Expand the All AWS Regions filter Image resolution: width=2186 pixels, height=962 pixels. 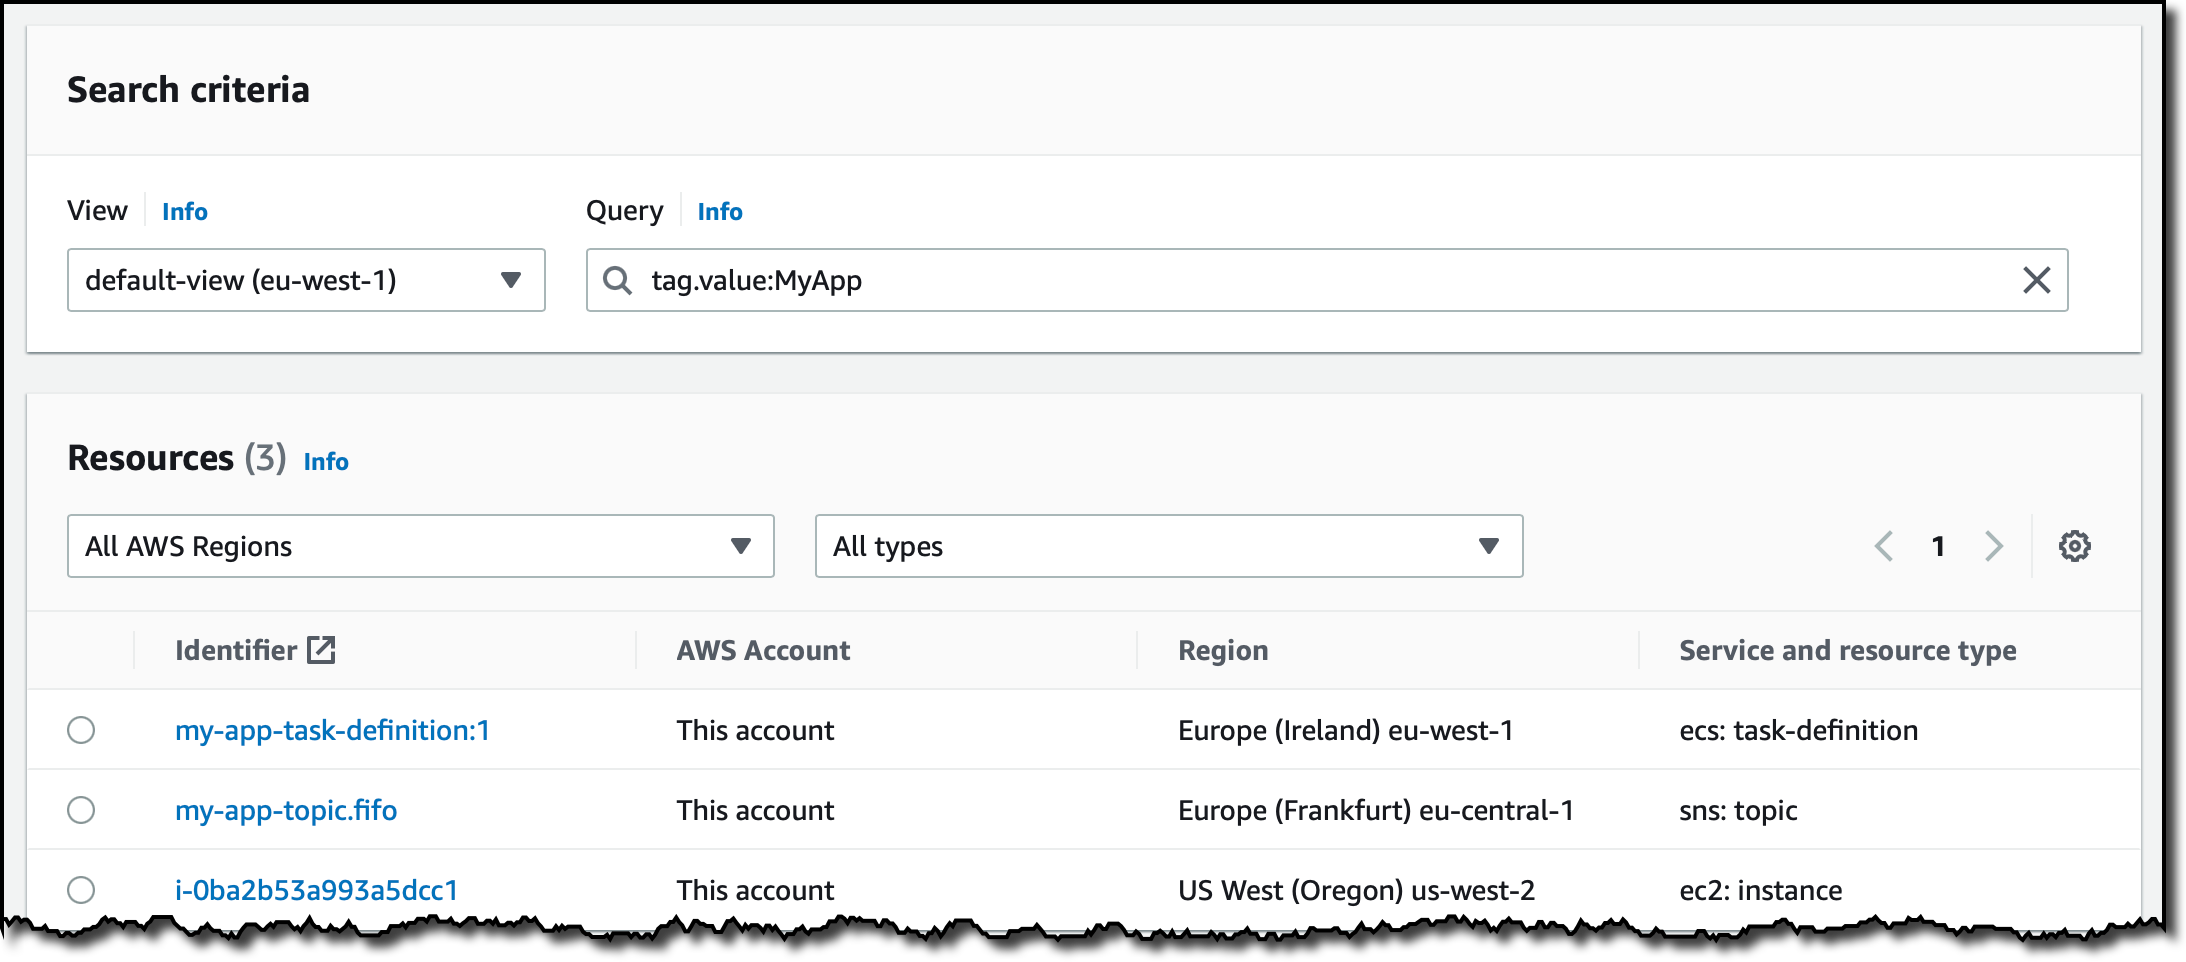point(420,546)
